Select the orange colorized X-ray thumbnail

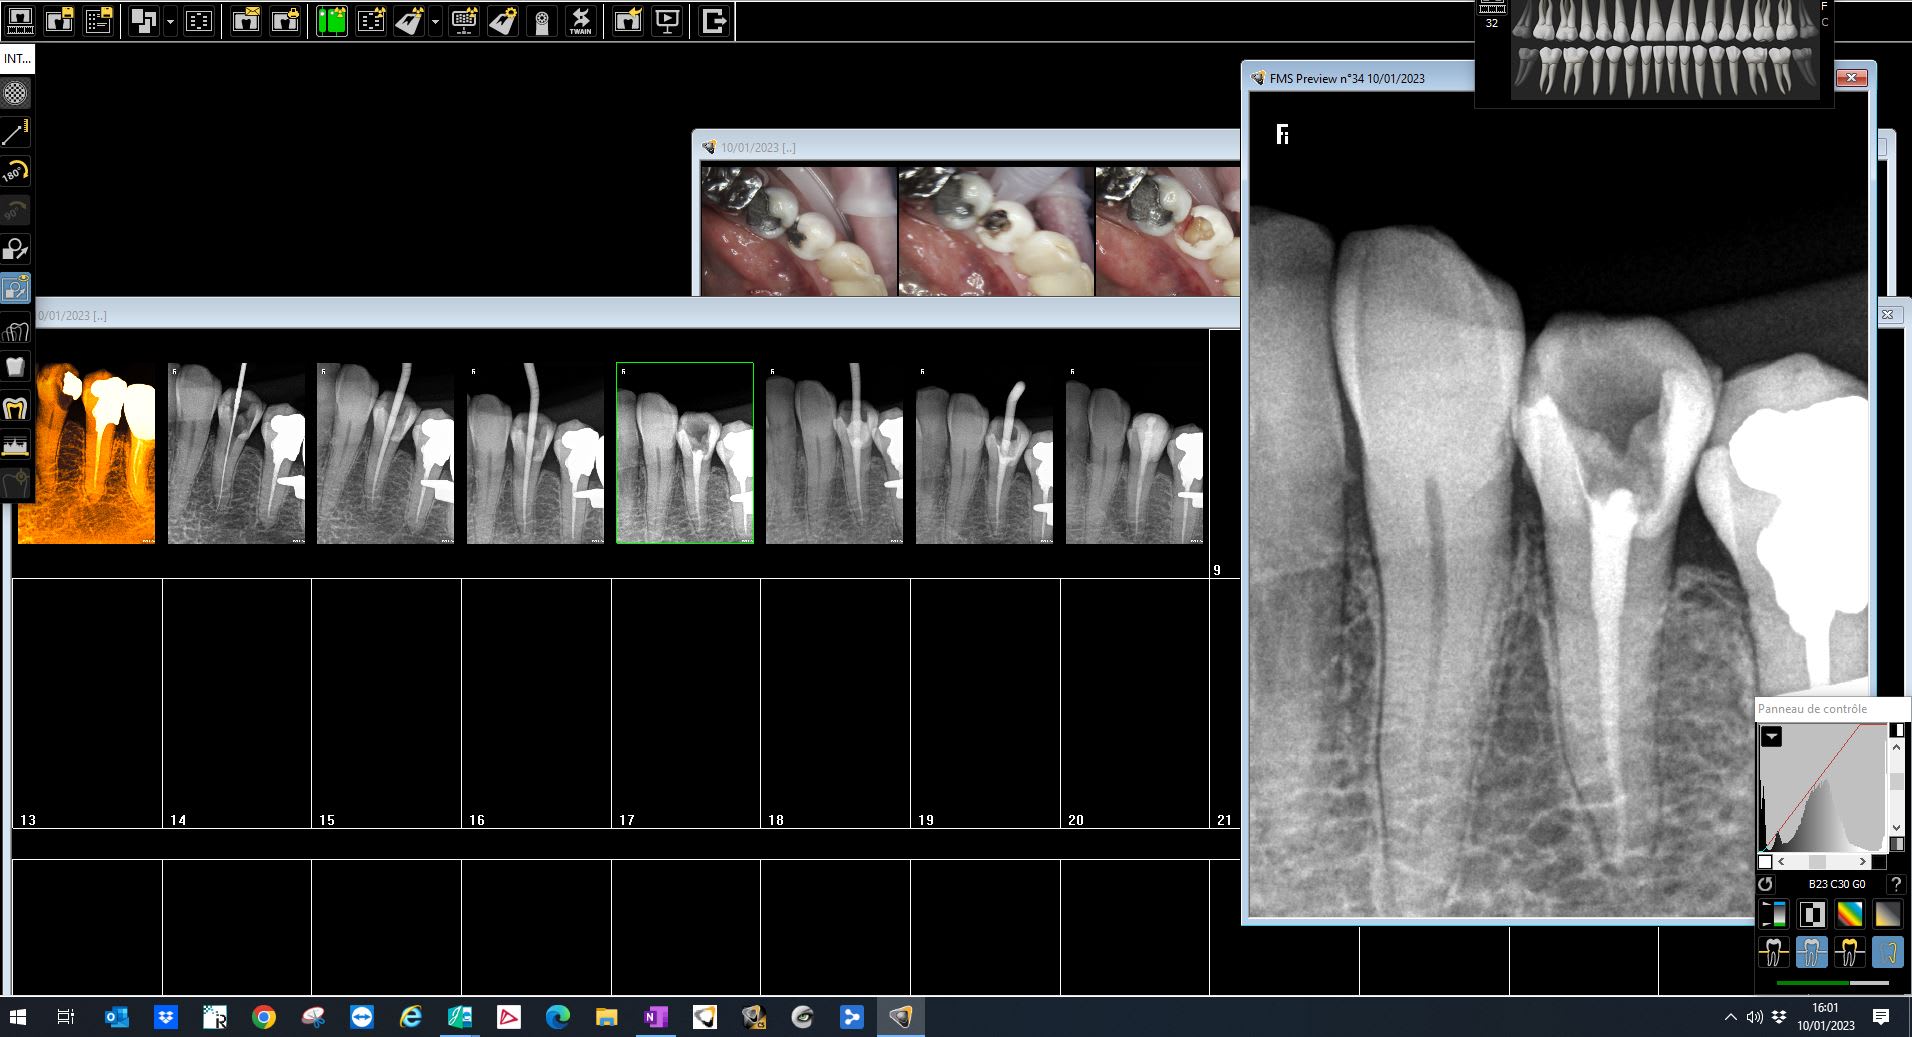[86, 454]
